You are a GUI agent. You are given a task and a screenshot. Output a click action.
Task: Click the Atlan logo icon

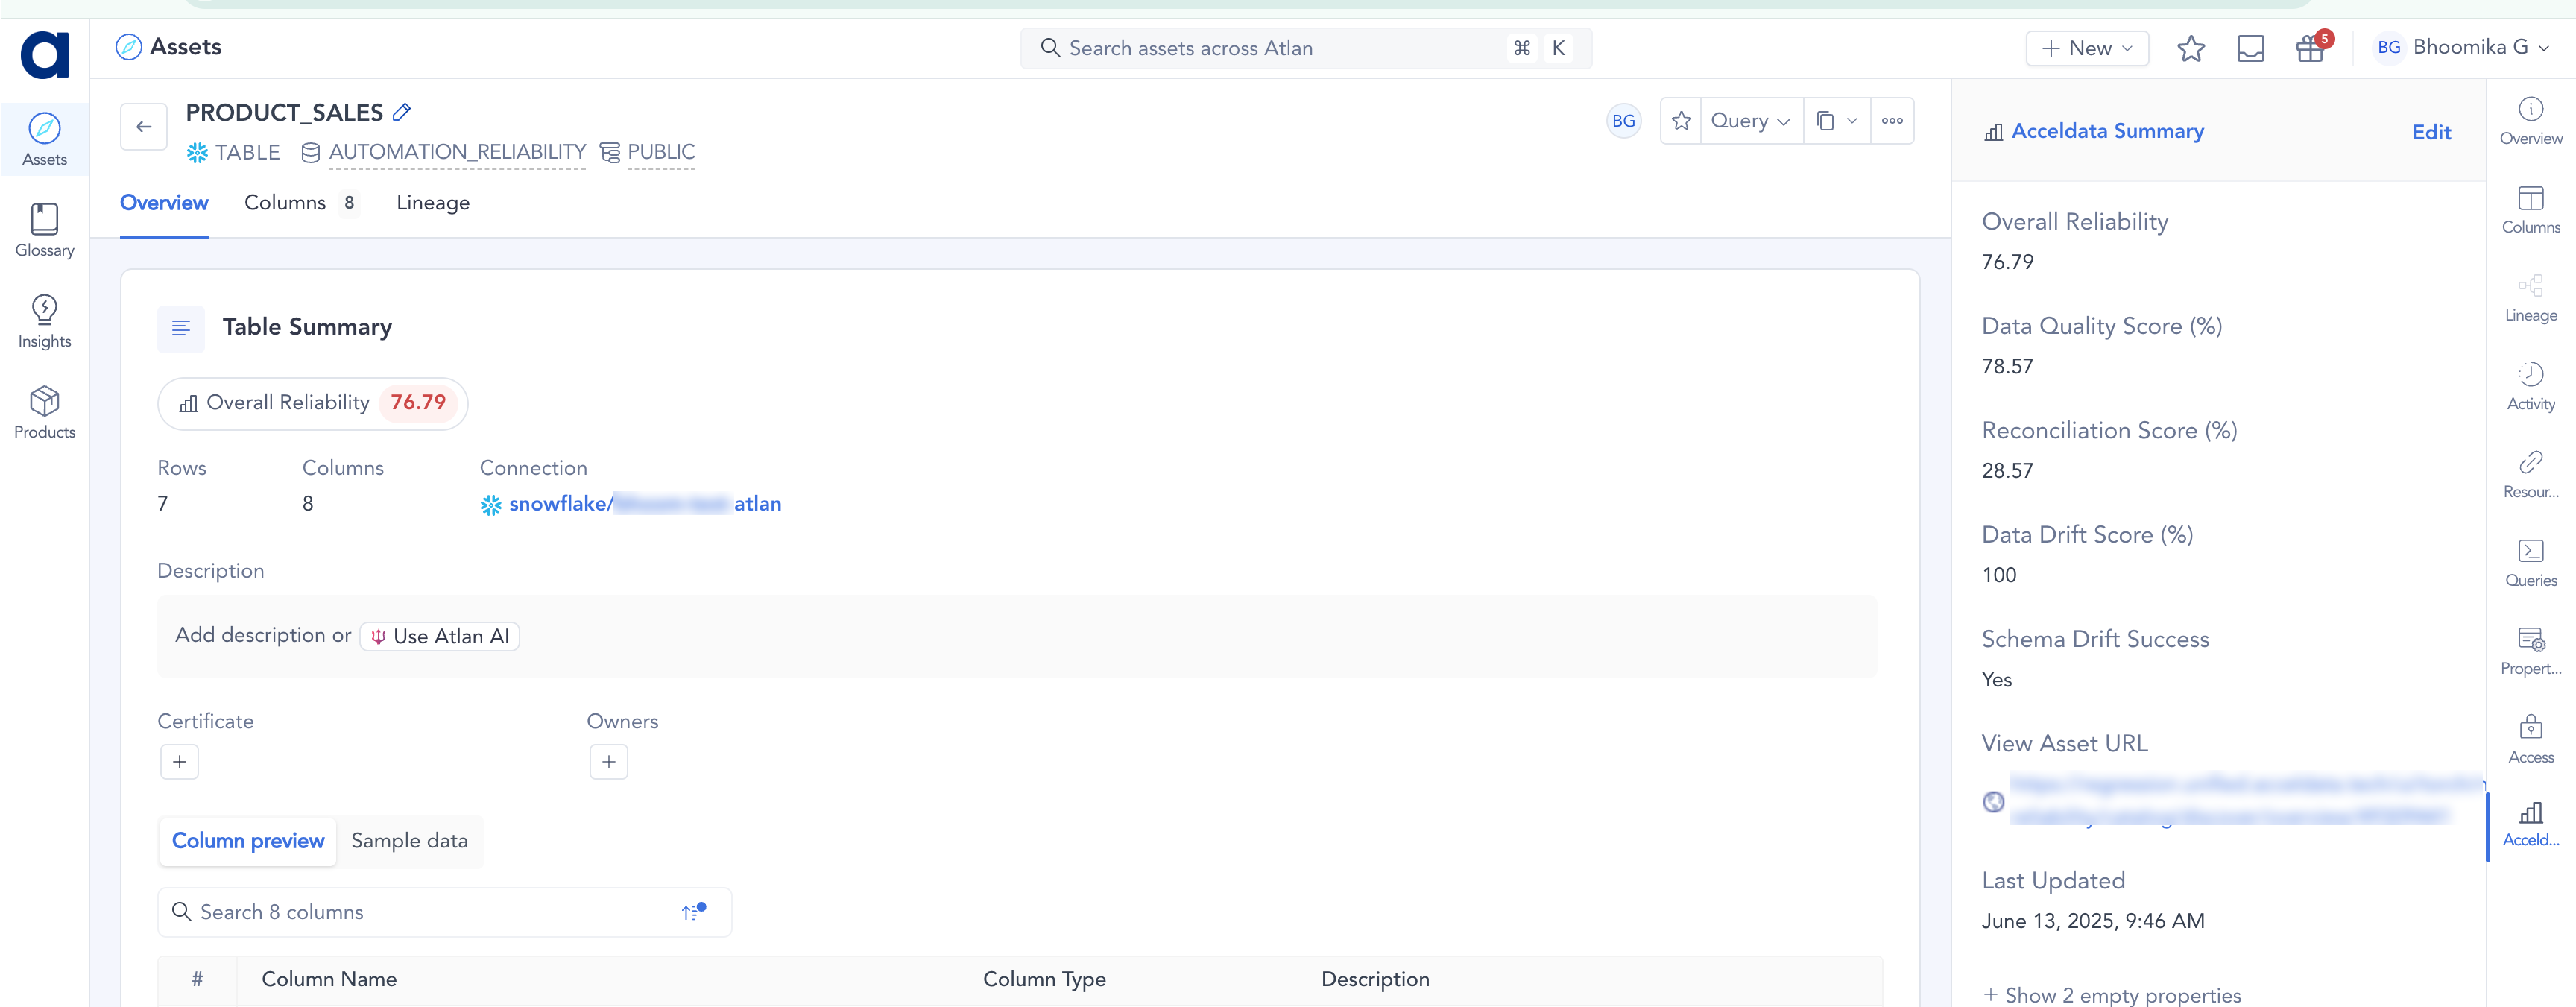coord(45,54)
